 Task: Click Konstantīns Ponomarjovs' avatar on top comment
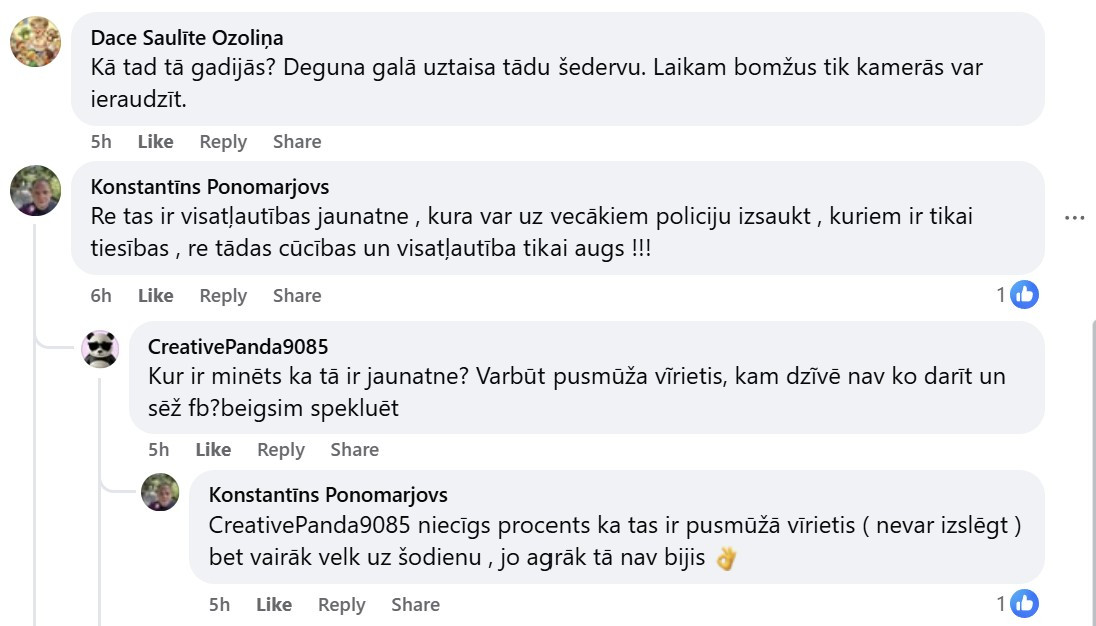[36, 190]
